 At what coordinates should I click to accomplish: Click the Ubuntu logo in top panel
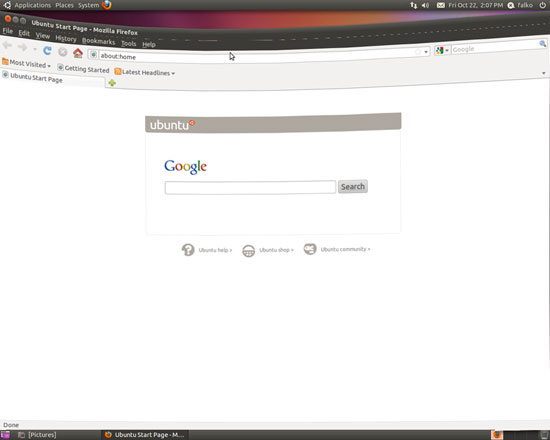[6, 5]
